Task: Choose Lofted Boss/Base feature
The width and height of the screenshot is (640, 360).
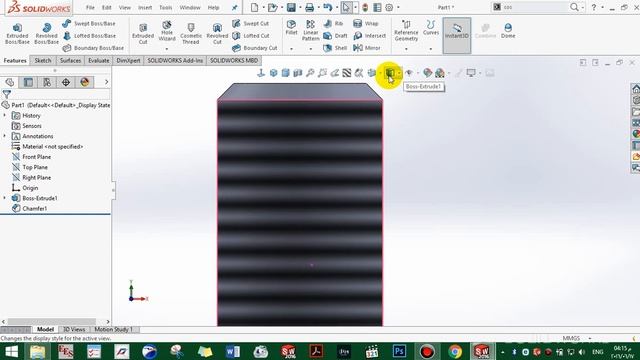Action: [x=89, y=36]
